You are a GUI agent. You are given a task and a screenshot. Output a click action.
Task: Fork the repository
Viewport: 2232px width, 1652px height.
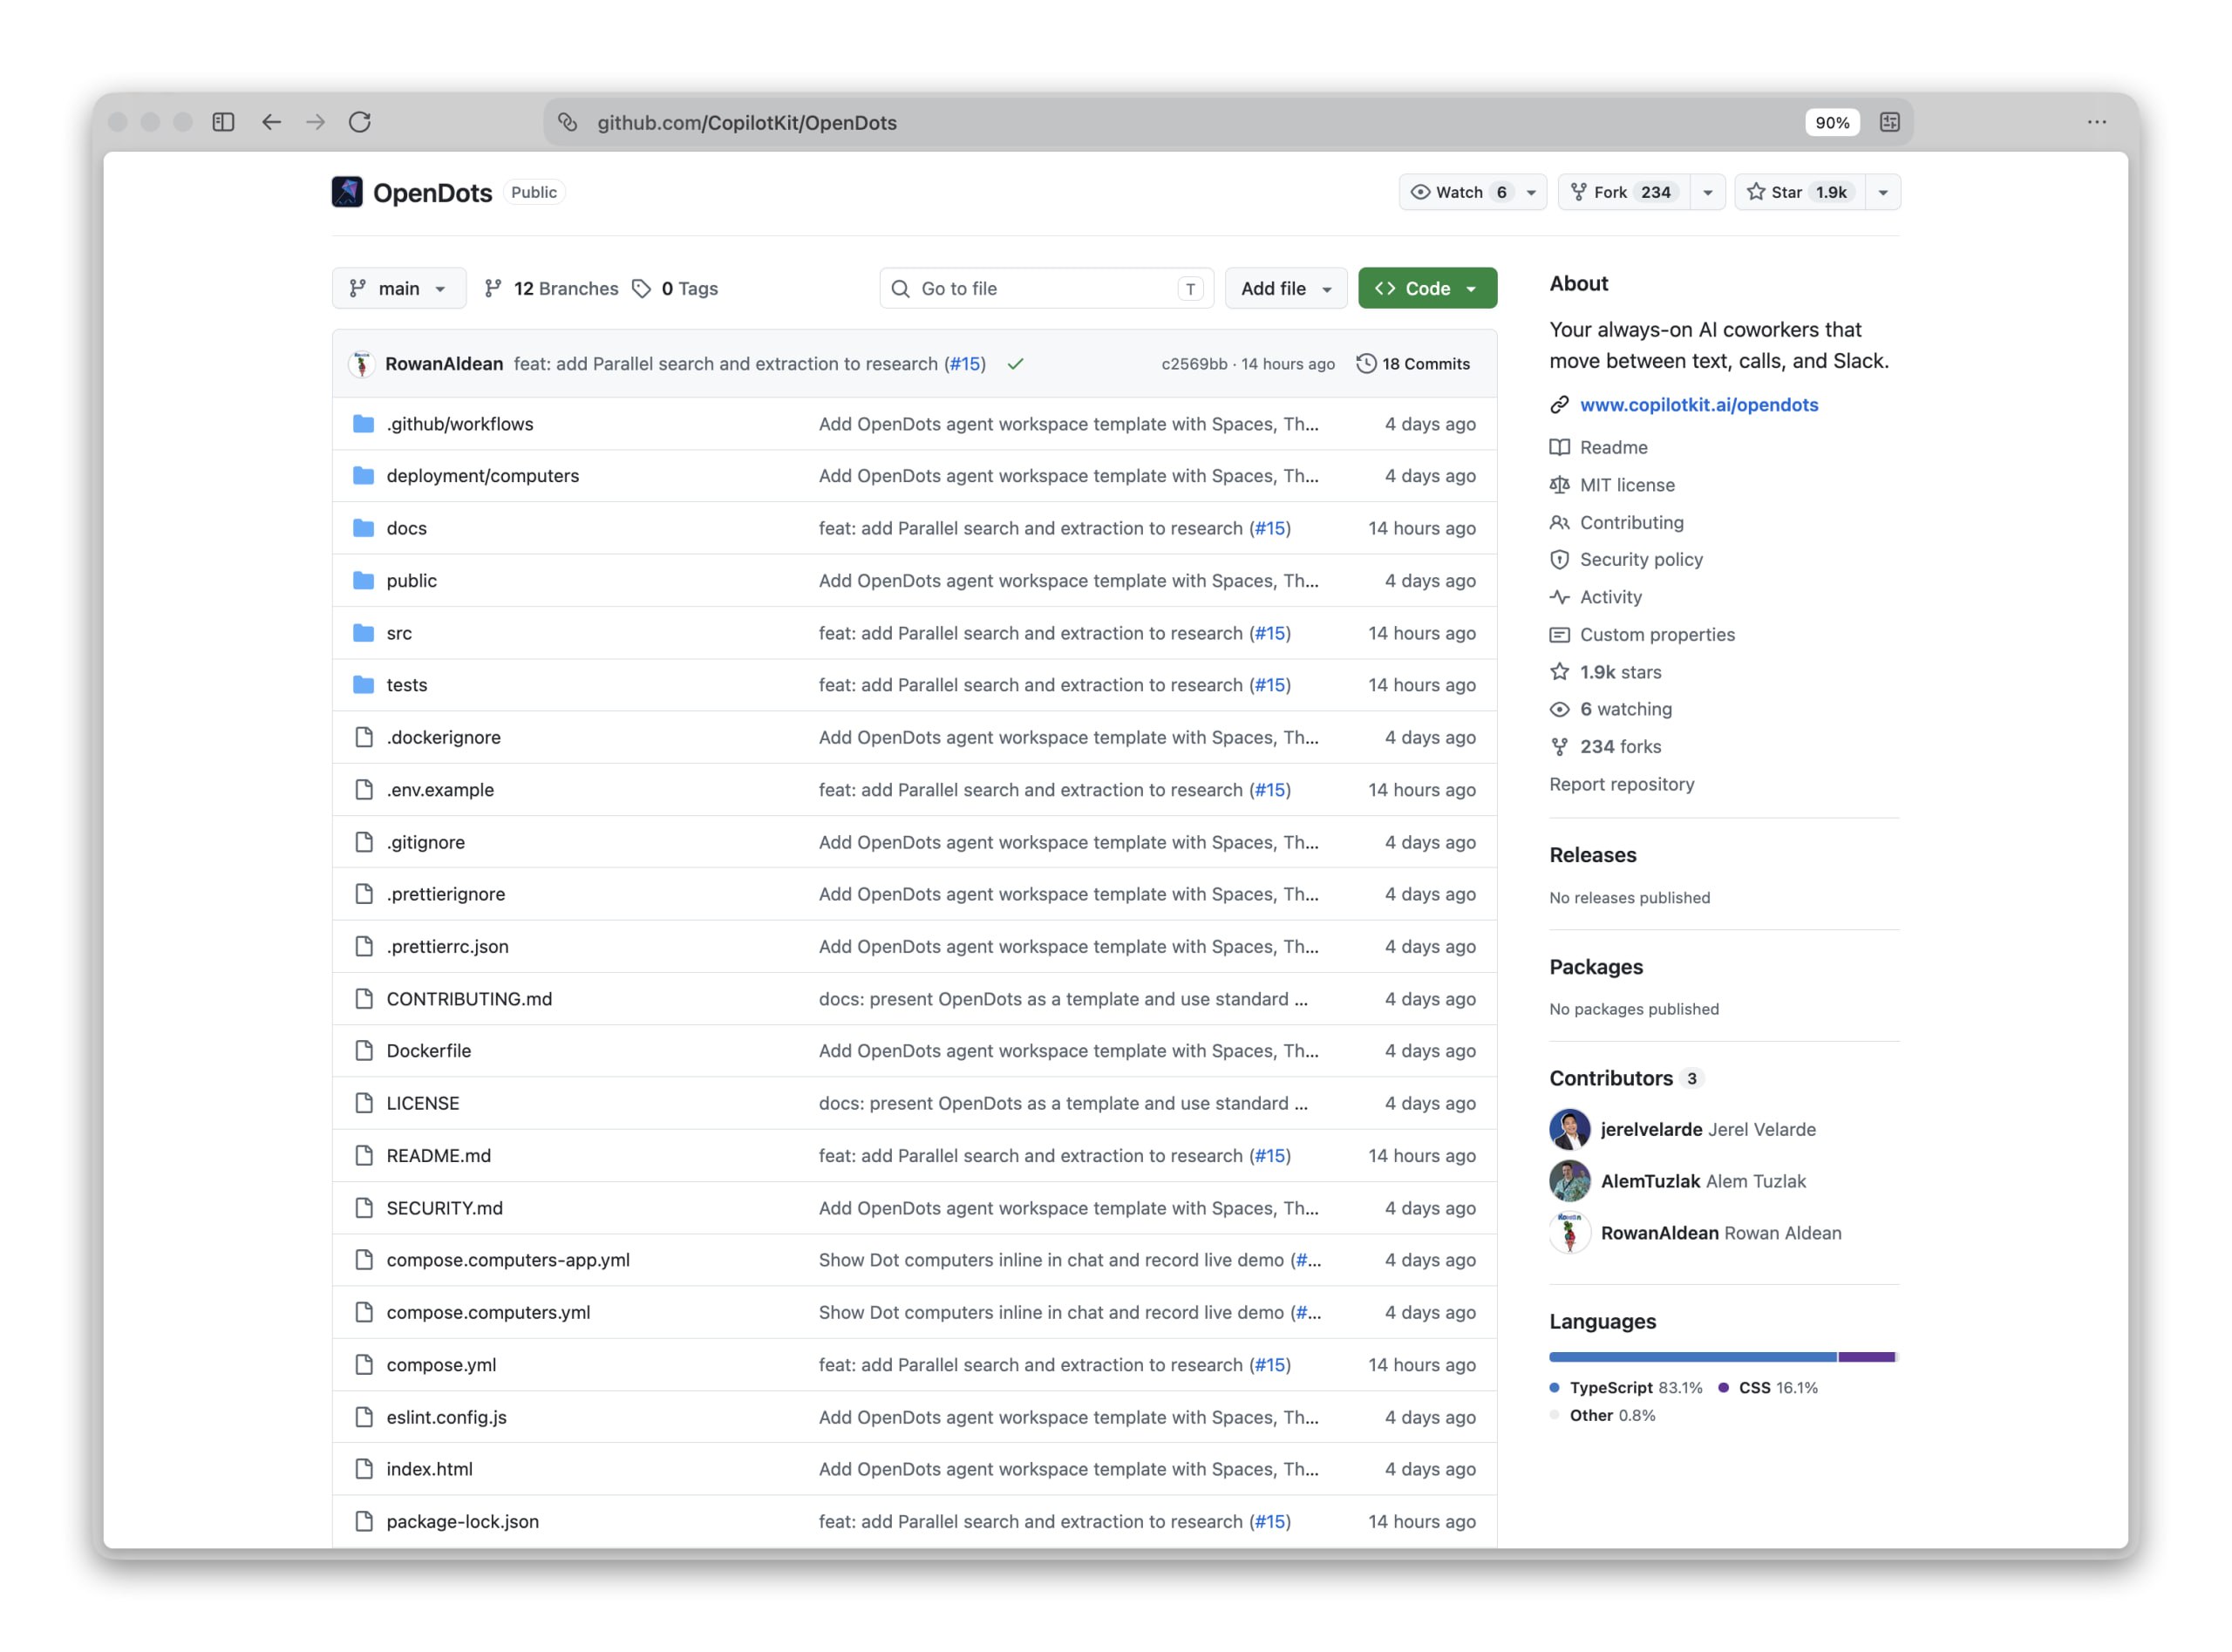1623,192
